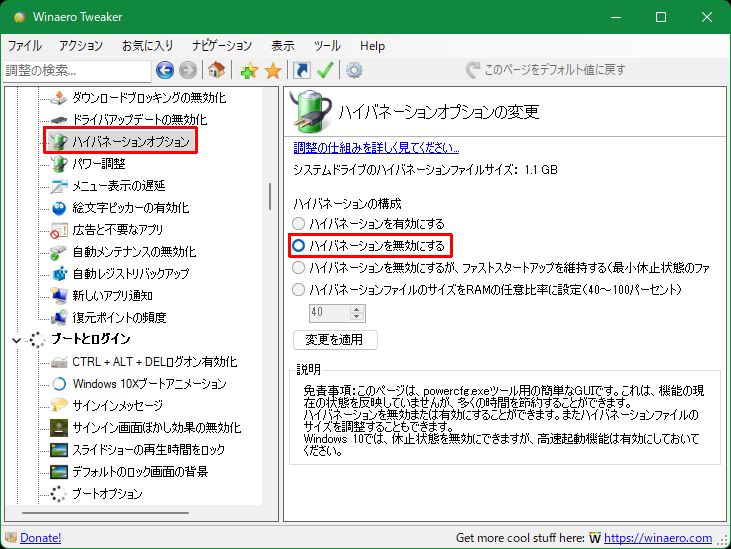Viewport: 731px width, 549px height.
Task: Open favorites list star icon
Action: tap(273, 70)
